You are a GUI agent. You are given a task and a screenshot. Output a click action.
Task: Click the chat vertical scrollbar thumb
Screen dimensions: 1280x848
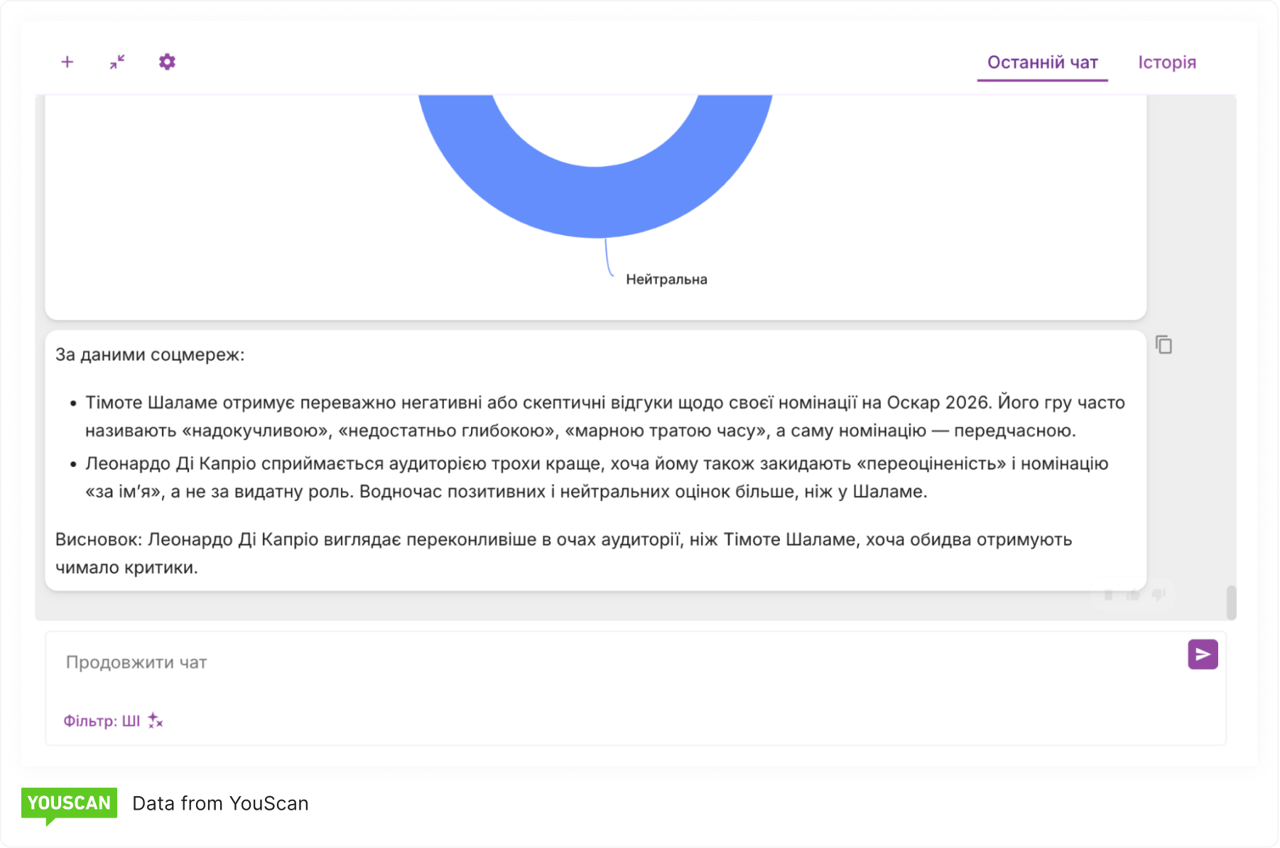[x=1231, y=602]
